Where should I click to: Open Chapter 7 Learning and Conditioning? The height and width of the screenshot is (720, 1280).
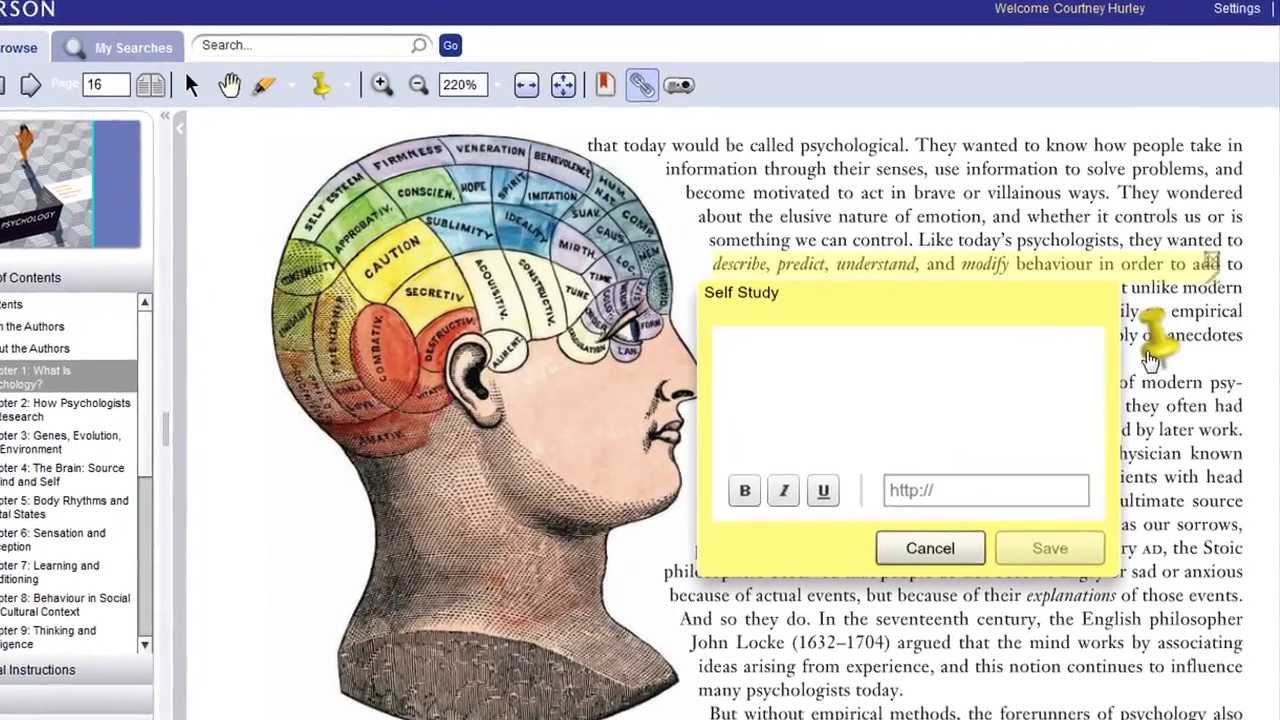point(50,572)
